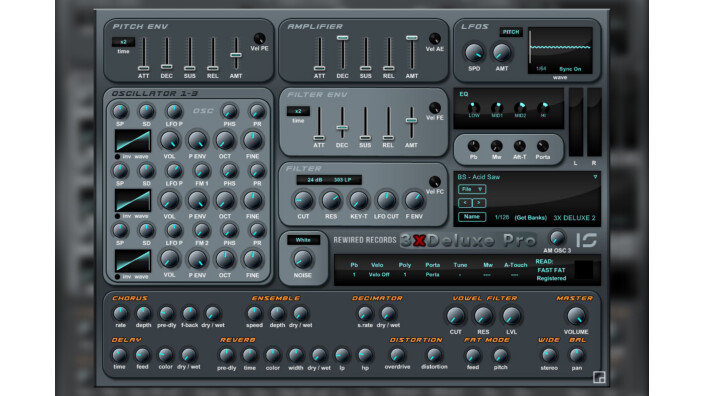This screenshot has width=704, height=396.
Task: Expand preset list arrow beside BS - Acid Saw
Action: pos(595,177)
